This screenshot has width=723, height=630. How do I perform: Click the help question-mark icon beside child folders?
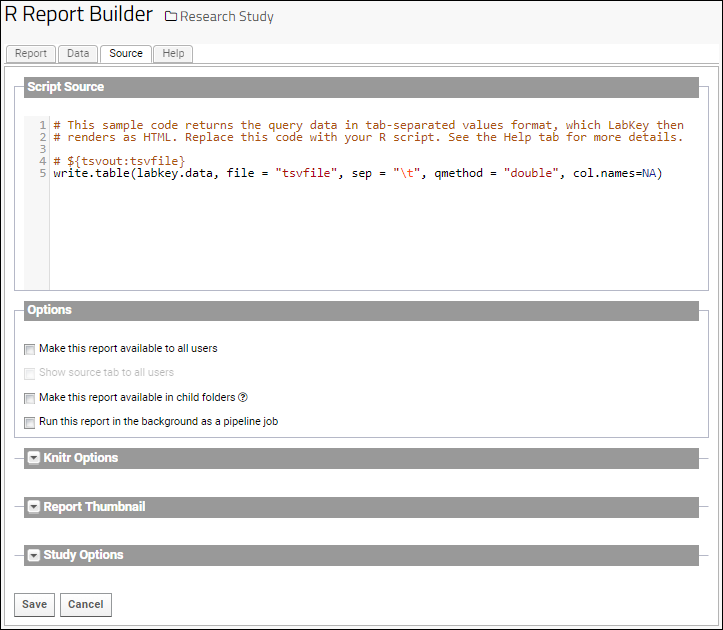click(243, 397)
